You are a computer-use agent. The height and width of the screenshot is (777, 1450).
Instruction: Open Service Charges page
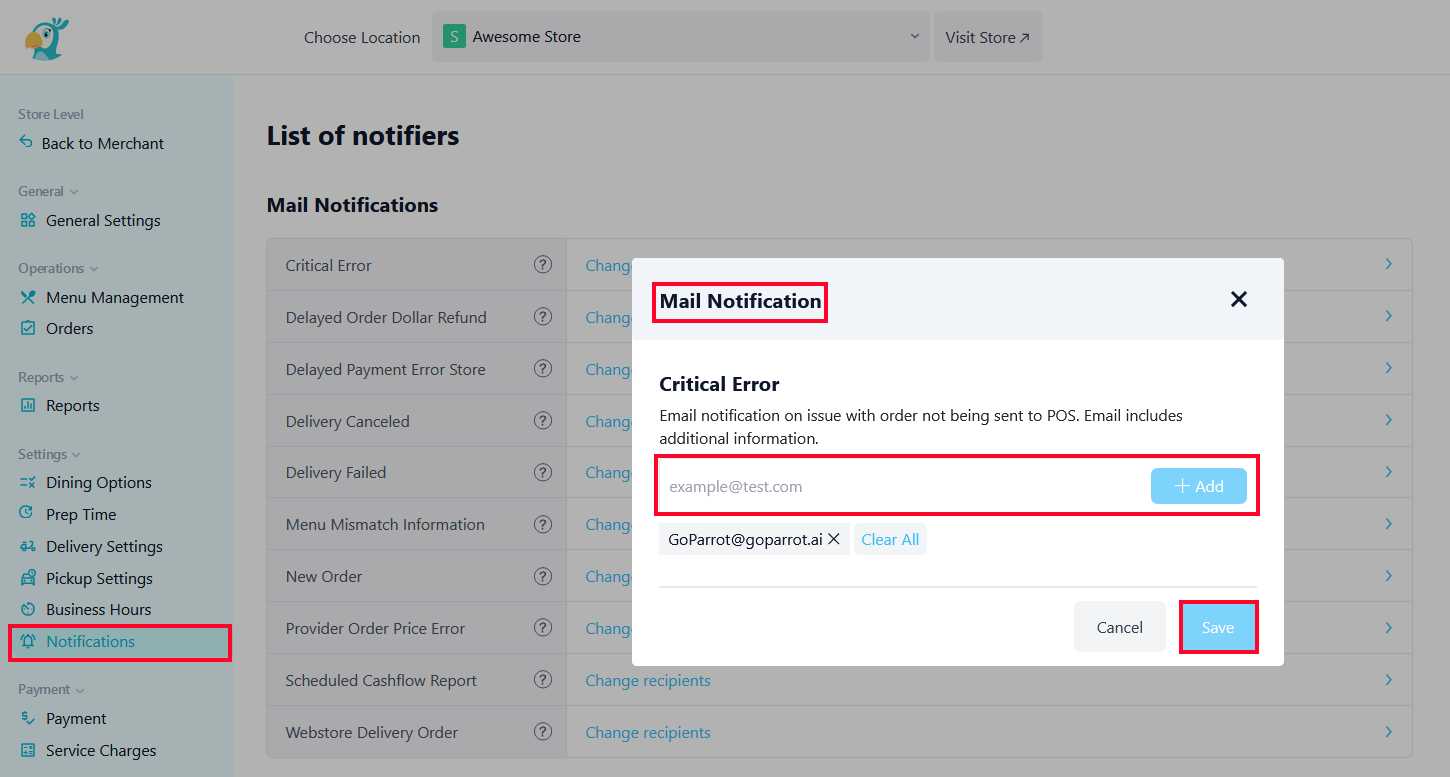87,750
